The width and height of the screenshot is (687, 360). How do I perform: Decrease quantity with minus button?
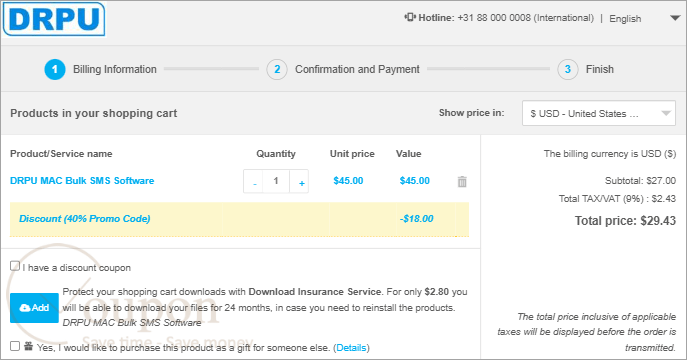tap(254, 181)
